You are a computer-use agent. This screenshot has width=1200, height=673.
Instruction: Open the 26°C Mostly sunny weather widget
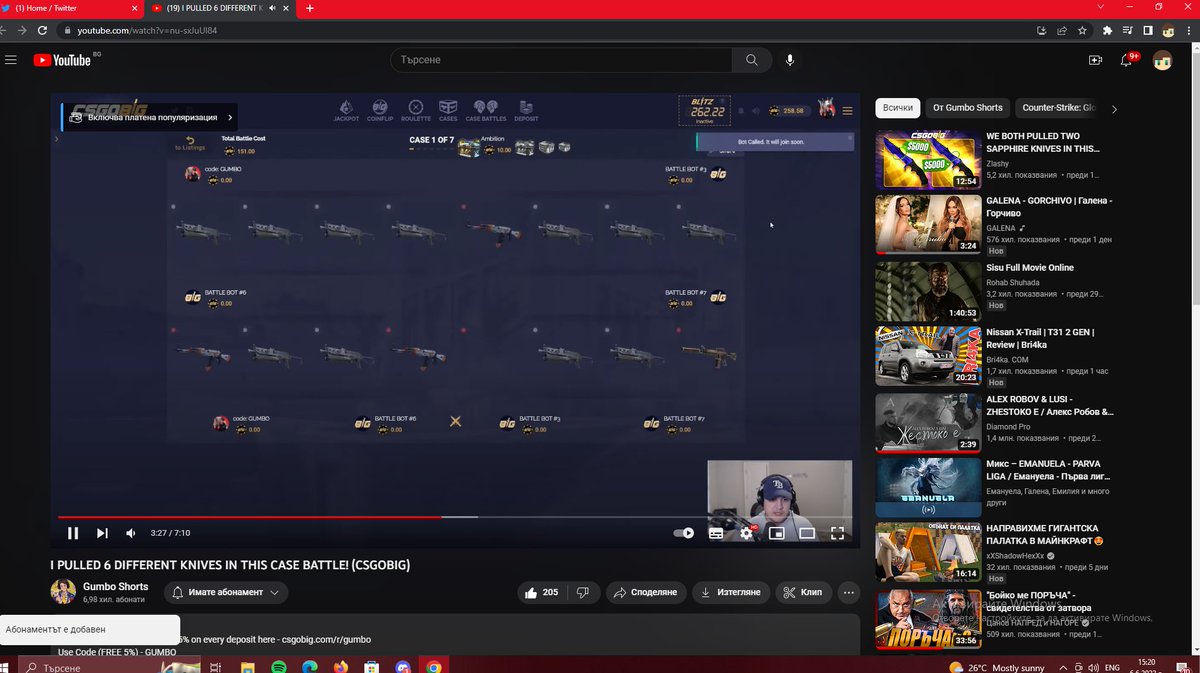click(x=995, y=667)
